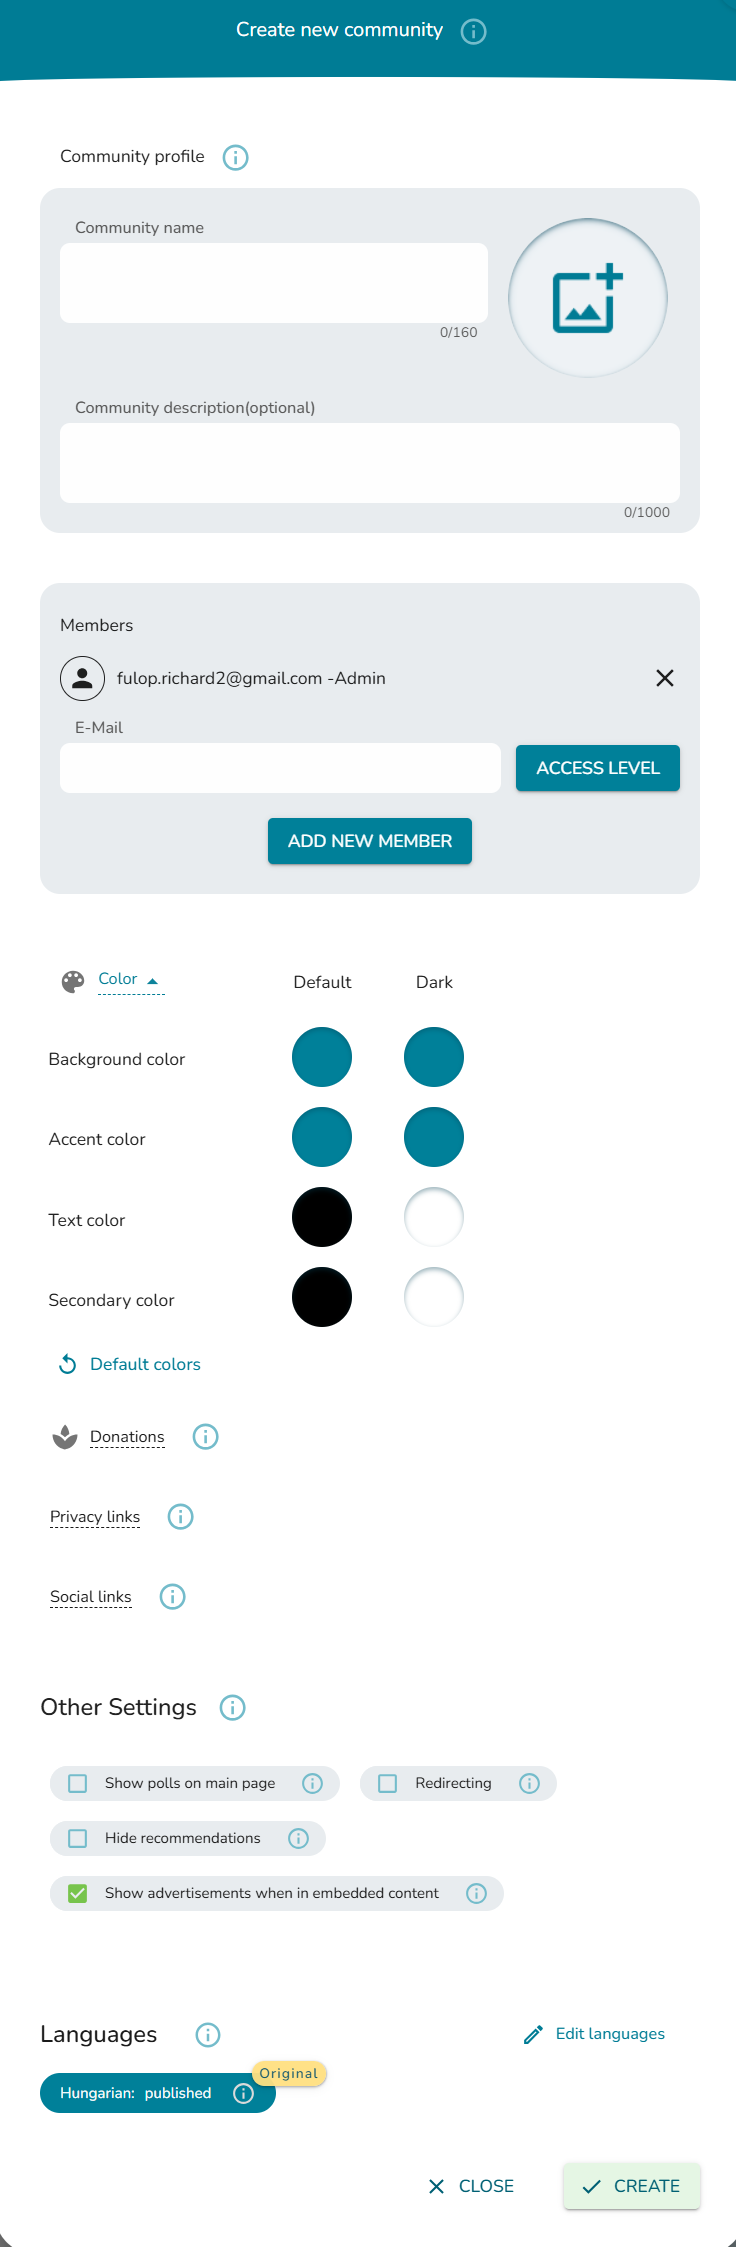The height and width of the screenshot is (2247, 736).
Task: Click the Add New Member button
Action: tap(369, 841)
